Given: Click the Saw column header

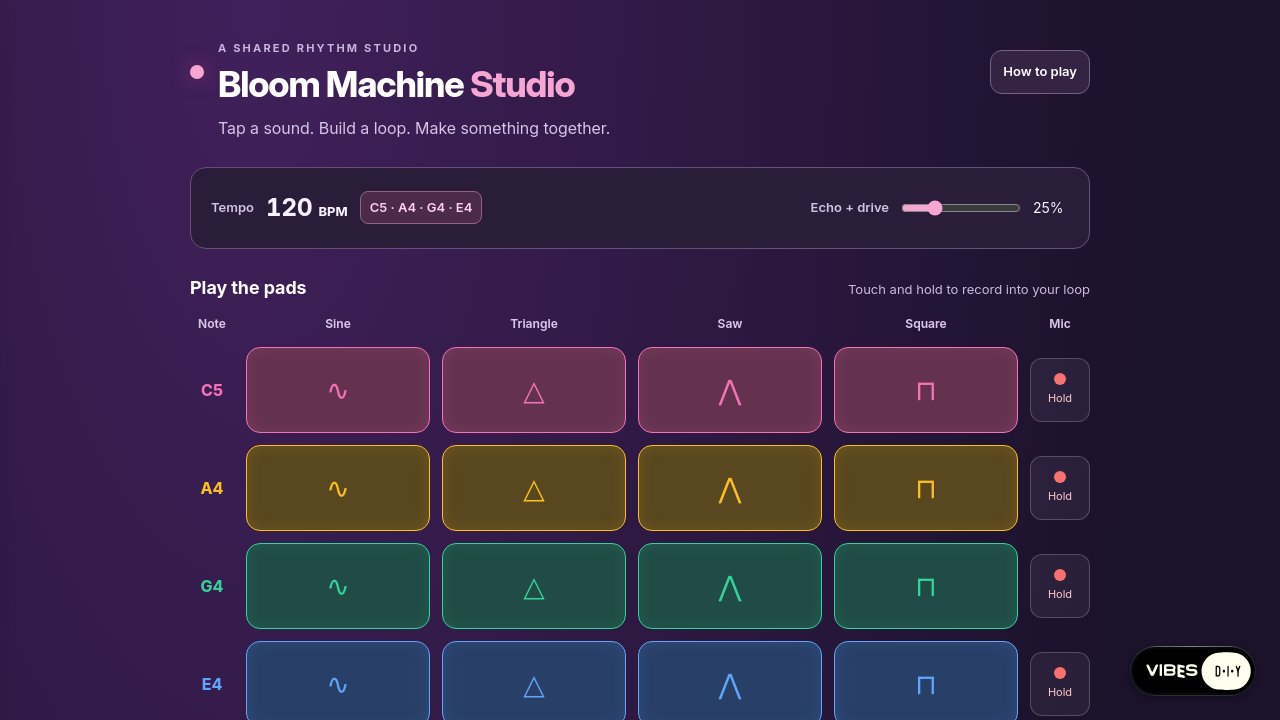Looking at the screenshot, I should (x=730, y=324).
